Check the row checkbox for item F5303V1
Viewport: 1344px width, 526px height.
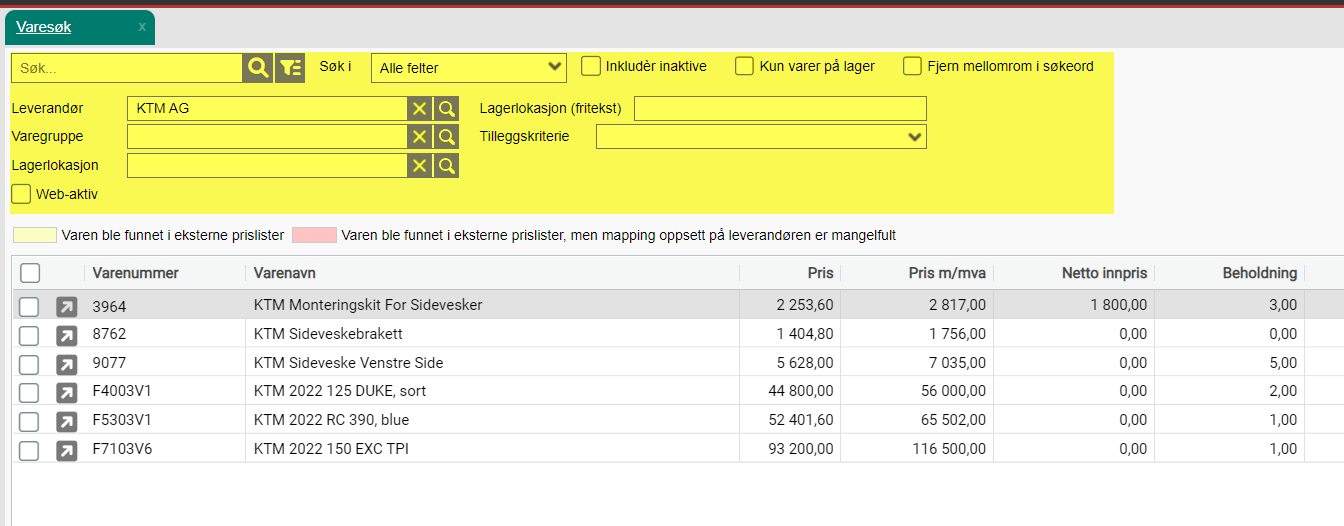pos(29,420)
